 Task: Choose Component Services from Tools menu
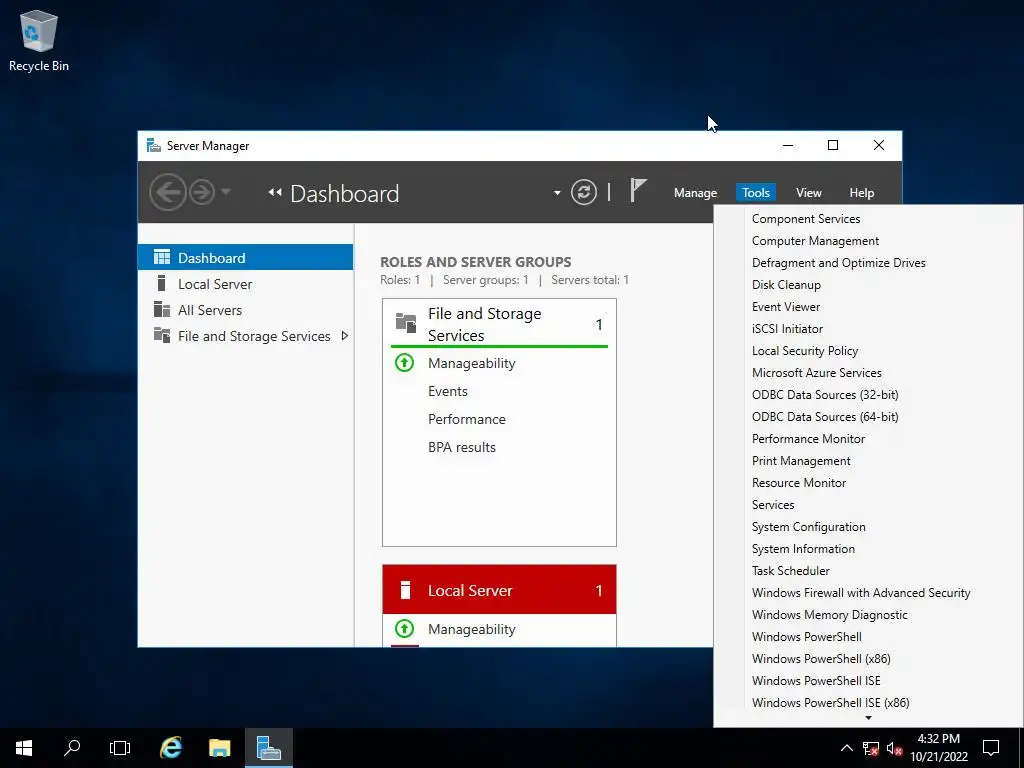coord(868,219)
